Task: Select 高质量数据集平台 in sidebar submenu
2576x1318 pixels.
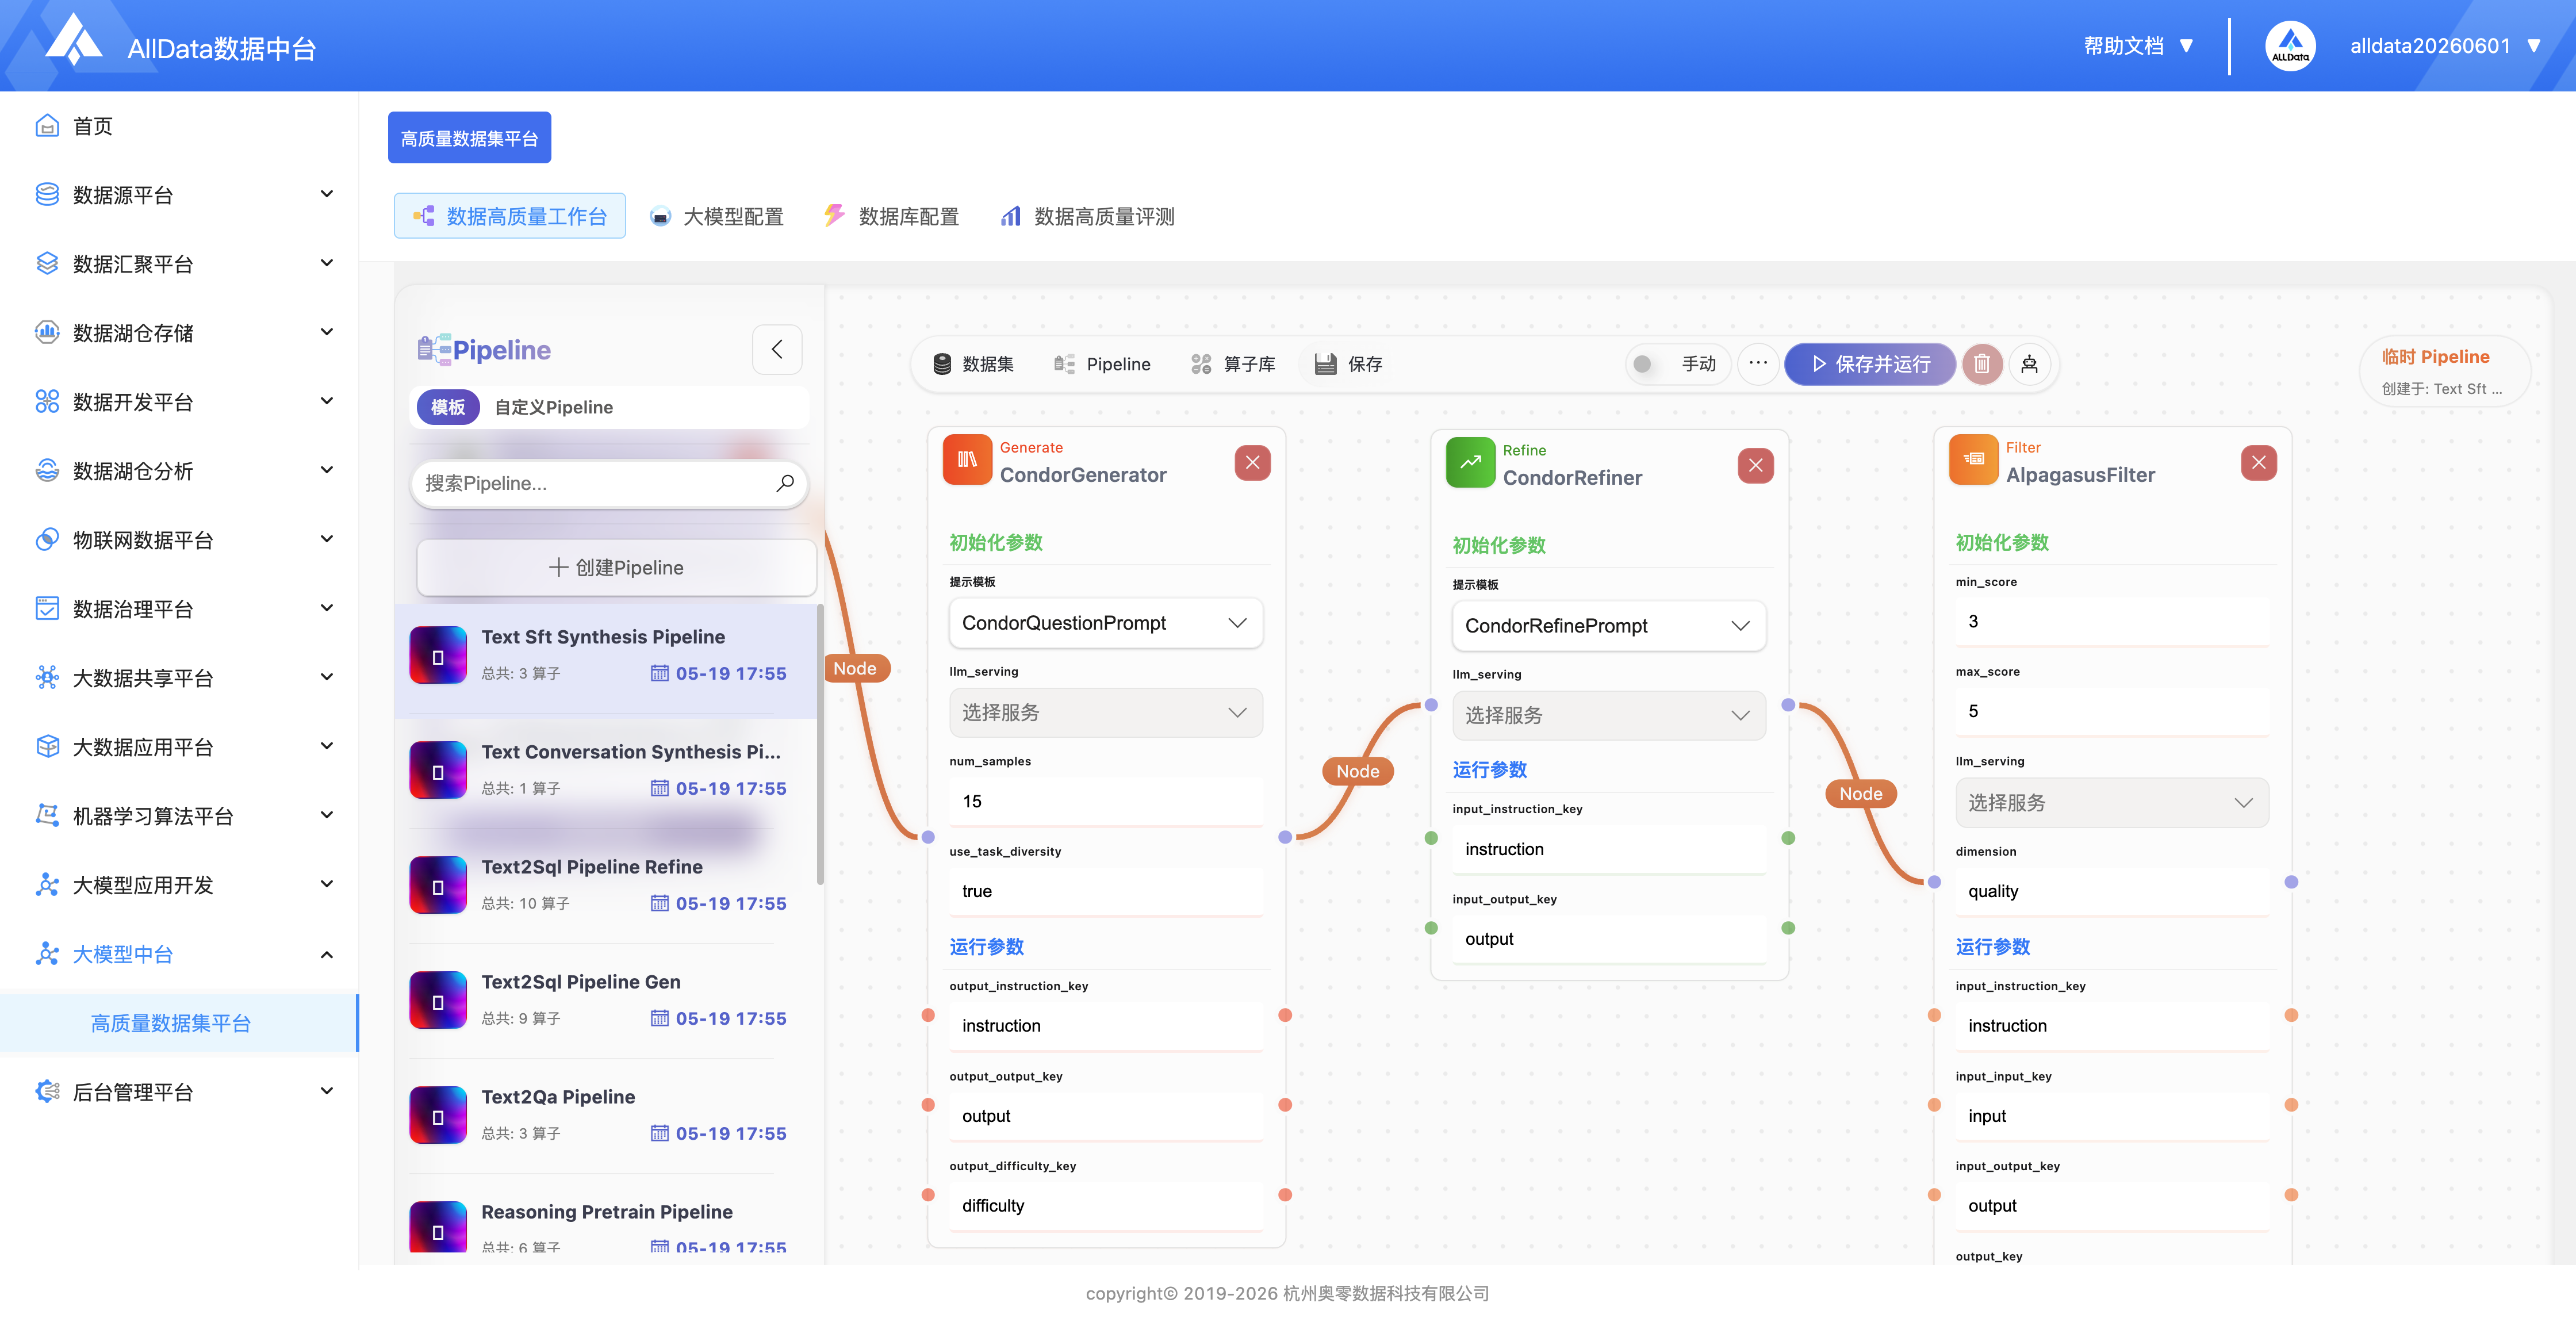Action: point(178,1023)
